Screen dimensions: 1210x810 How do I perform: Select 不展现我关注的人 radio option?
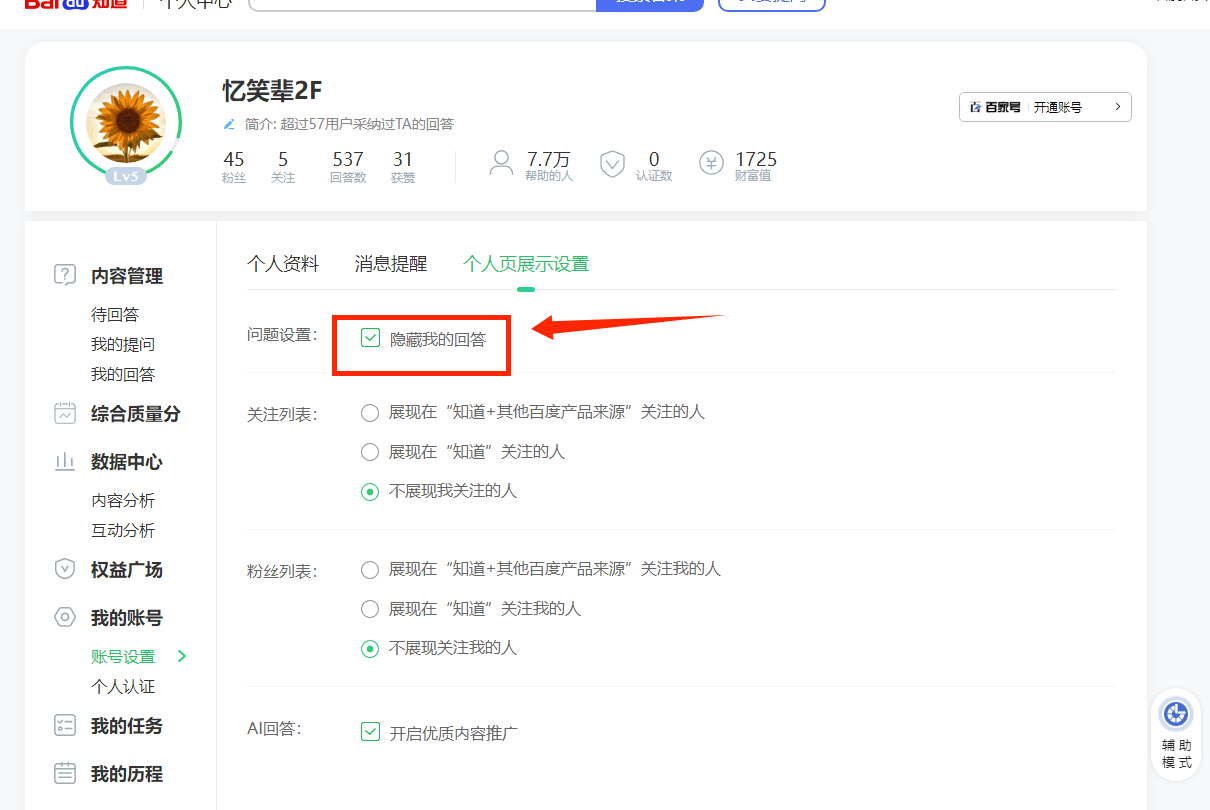(370, 491)
